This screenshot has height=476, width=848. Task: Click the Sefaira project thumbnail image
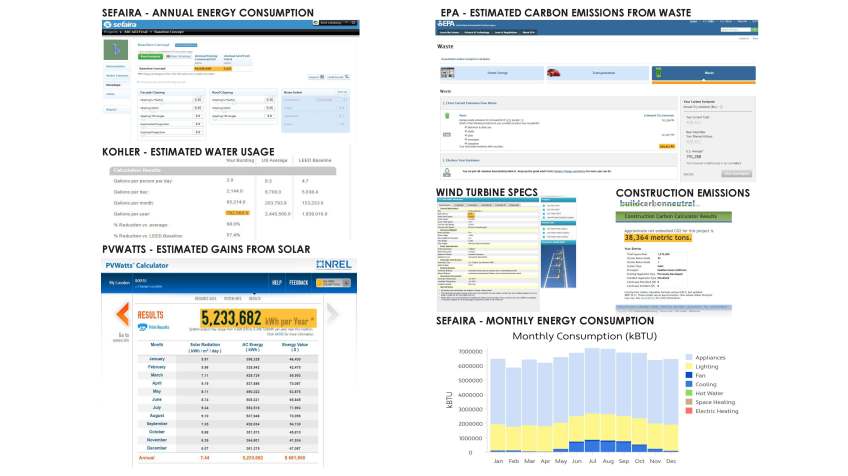(118, 50)
